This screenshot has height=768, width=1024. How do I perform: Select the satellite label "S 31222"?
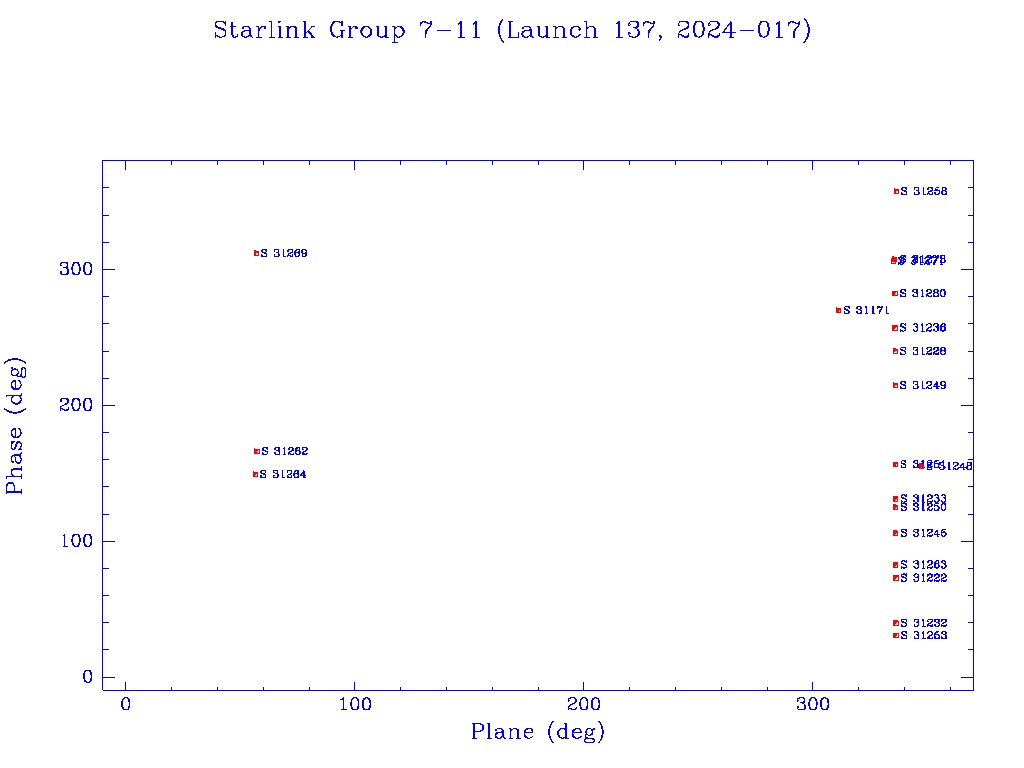click(923, 578)
